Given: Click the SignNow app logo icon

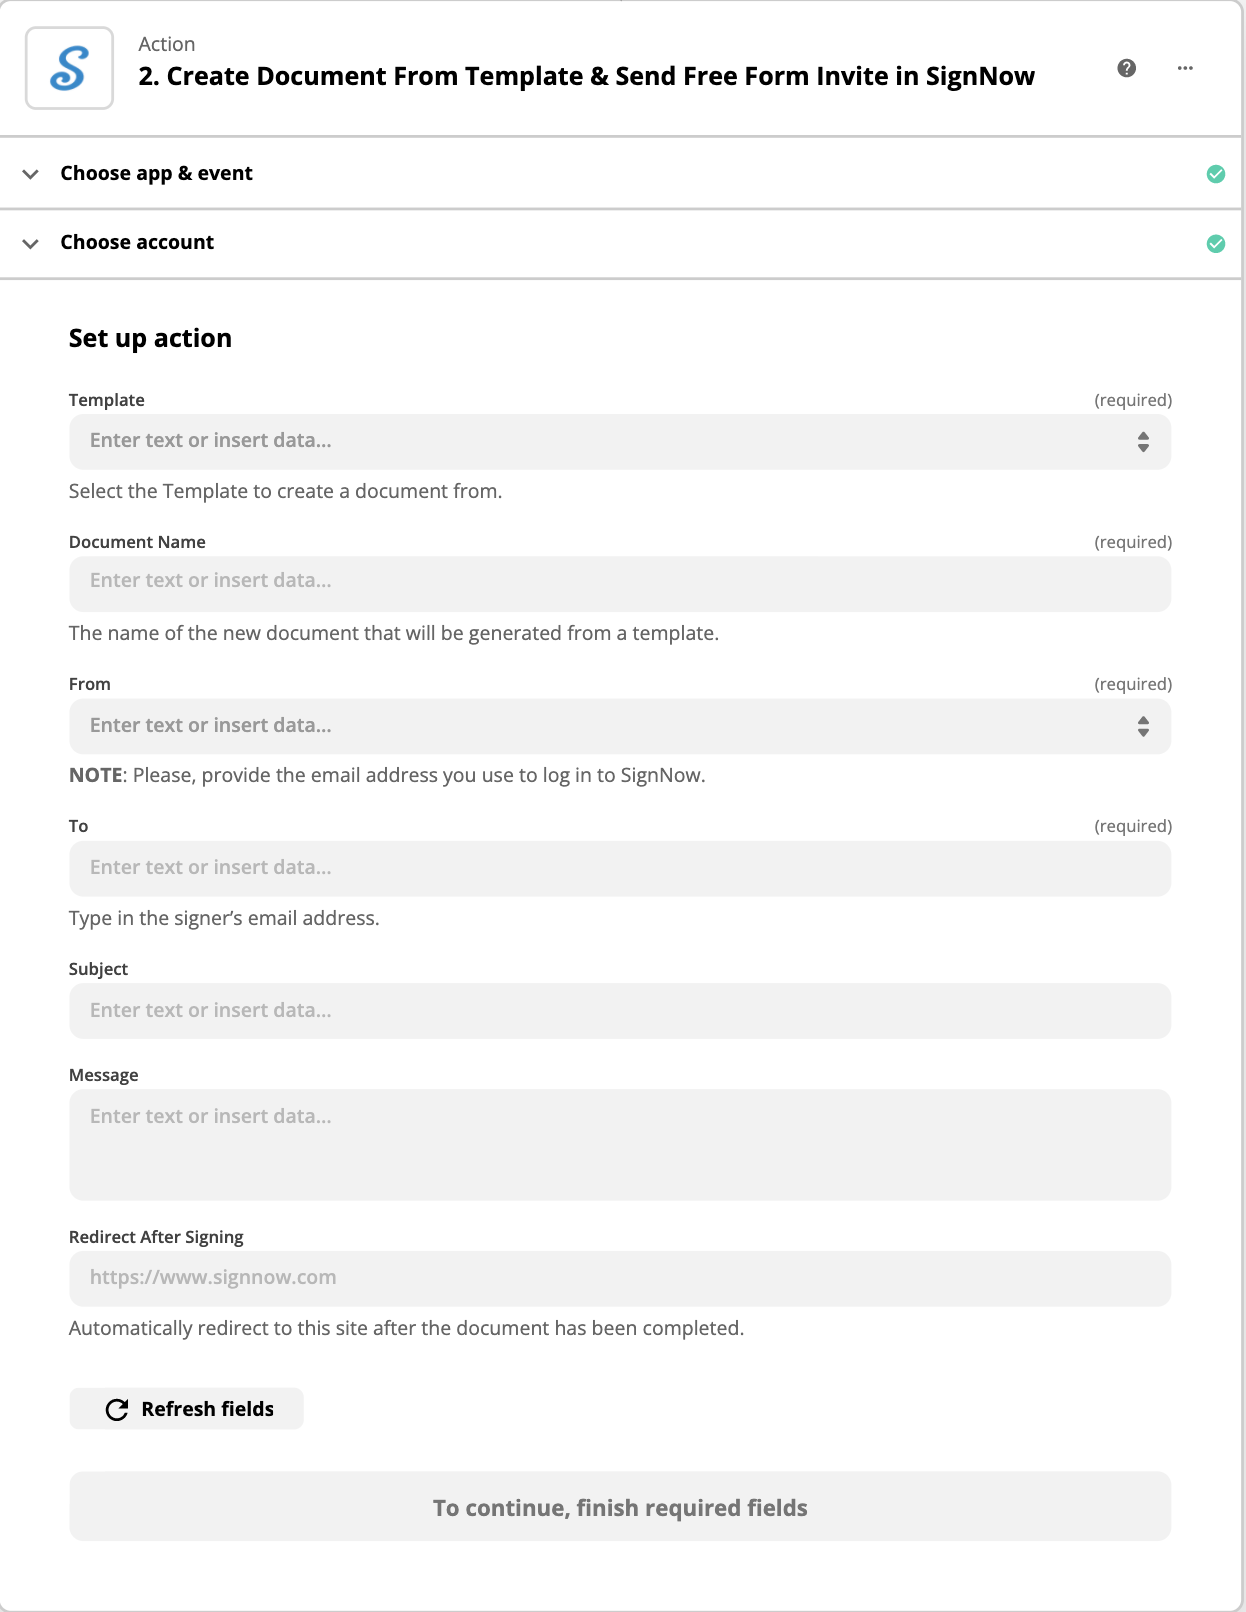Looking at the screenshot, I should 69,68.
